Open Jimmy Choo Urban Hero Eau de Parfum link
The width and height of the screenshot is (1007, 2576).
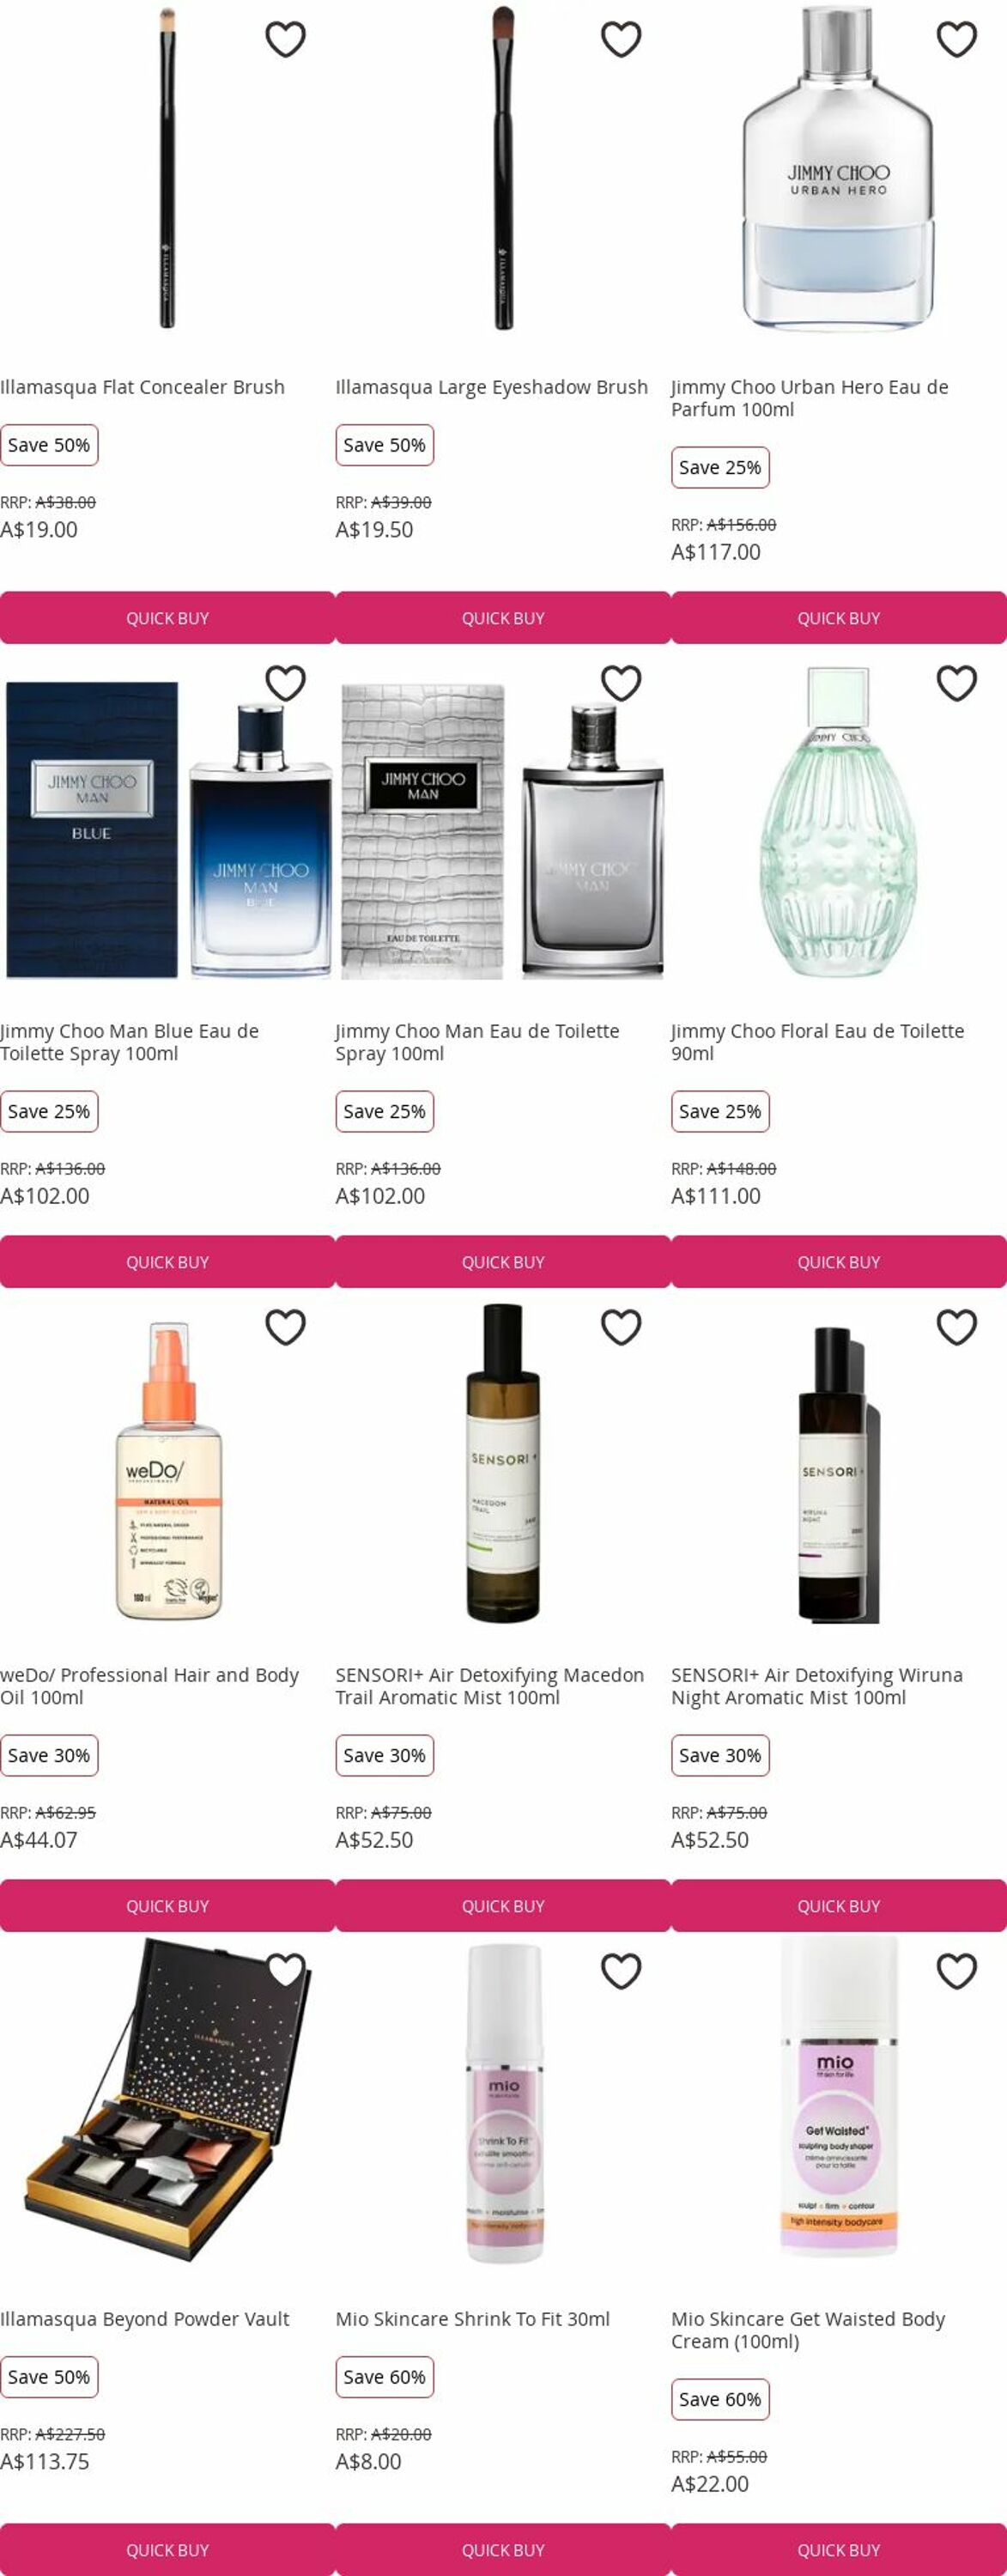[809, 398]
